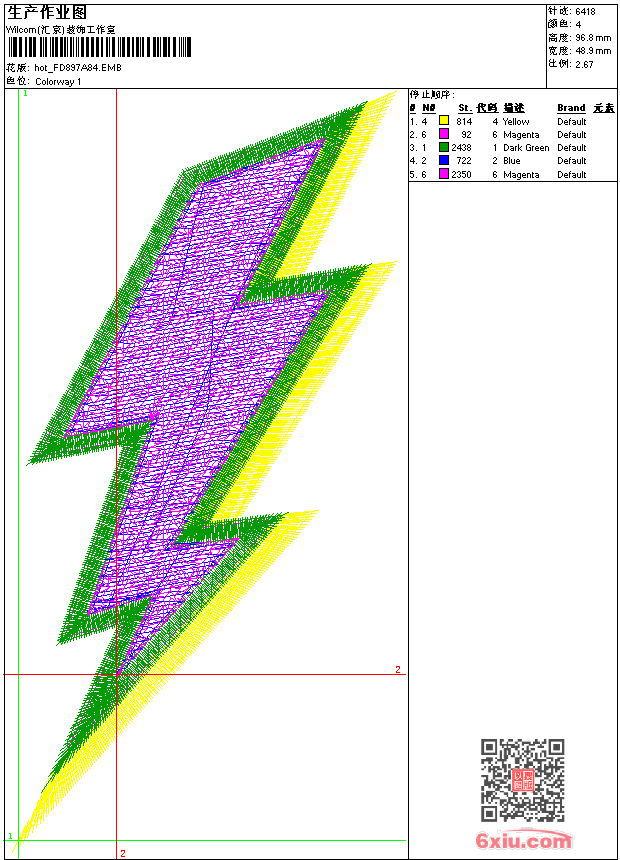620x860 pixels.
Task: Click the '停止顺序:' heading
Action: point(432,94)
